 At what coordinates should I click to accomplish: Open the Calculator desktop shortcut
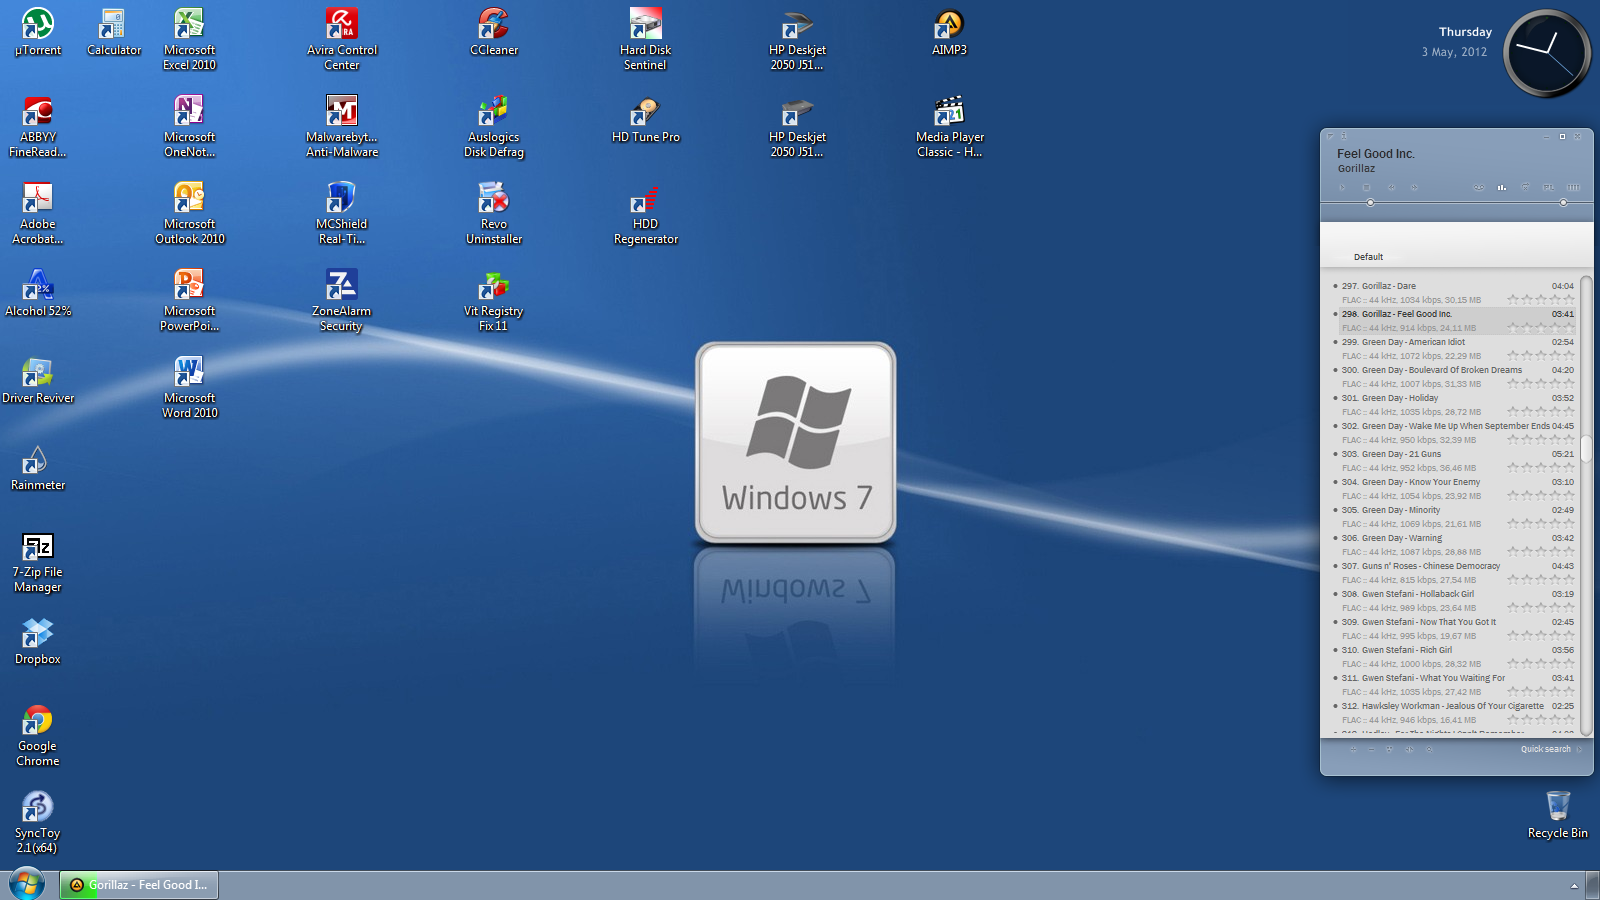[x=114, y=32]
